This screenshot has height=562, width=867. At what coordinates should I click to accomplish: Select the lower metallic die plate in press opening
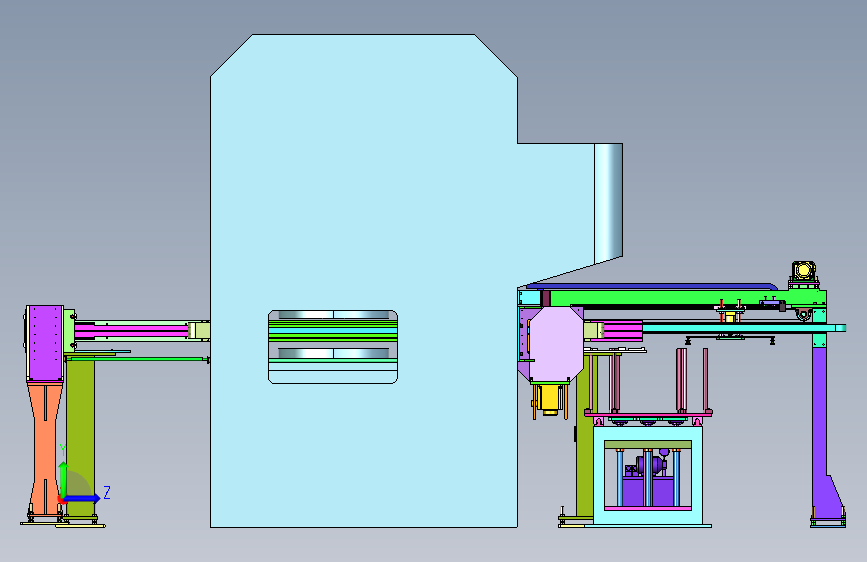coord(333,353)
